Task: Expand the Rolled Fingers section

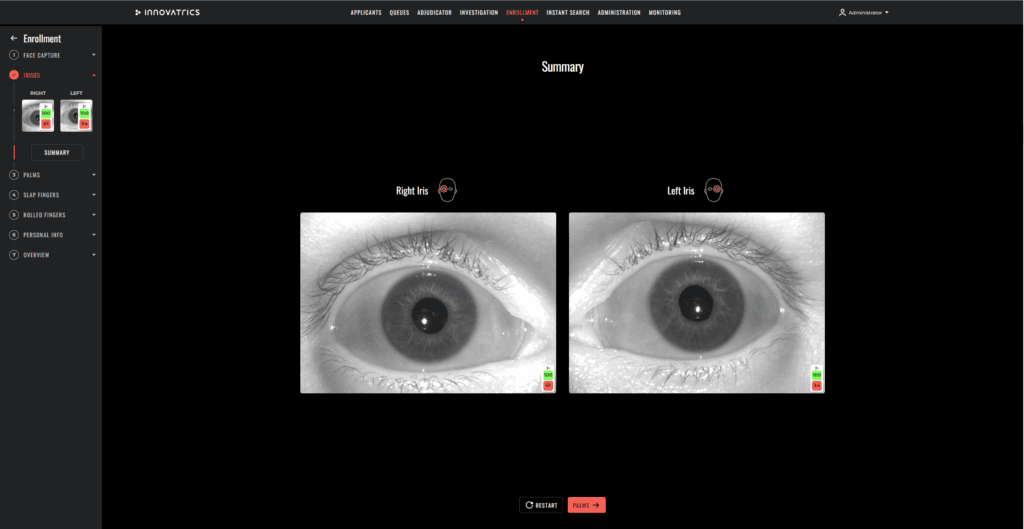Action: coord(94,215)
